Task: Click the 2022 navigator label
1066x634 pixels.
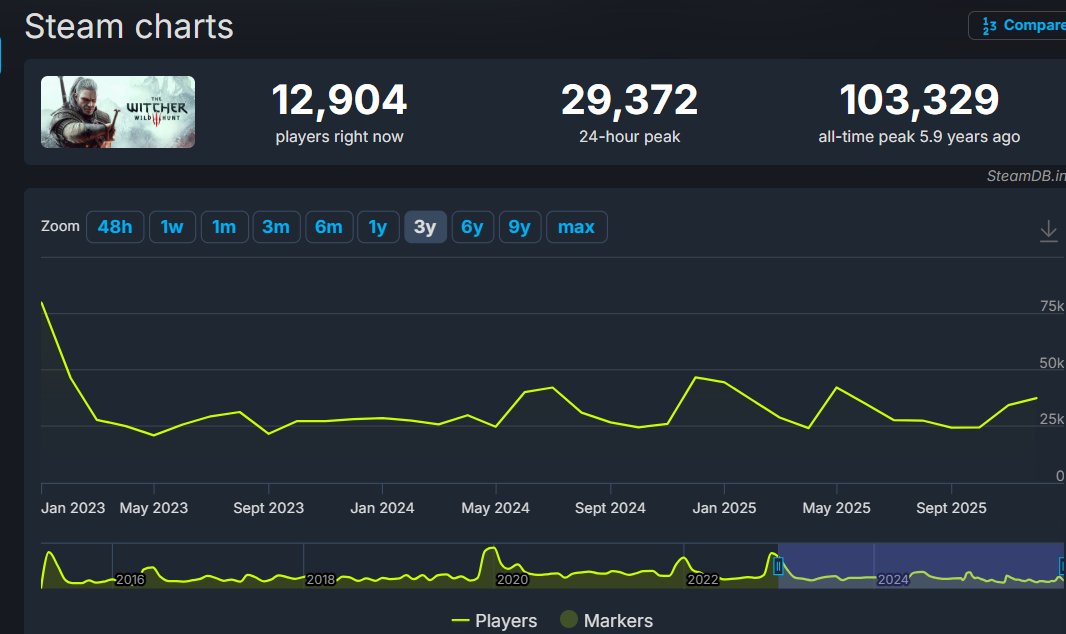Action: click(702, 580)
